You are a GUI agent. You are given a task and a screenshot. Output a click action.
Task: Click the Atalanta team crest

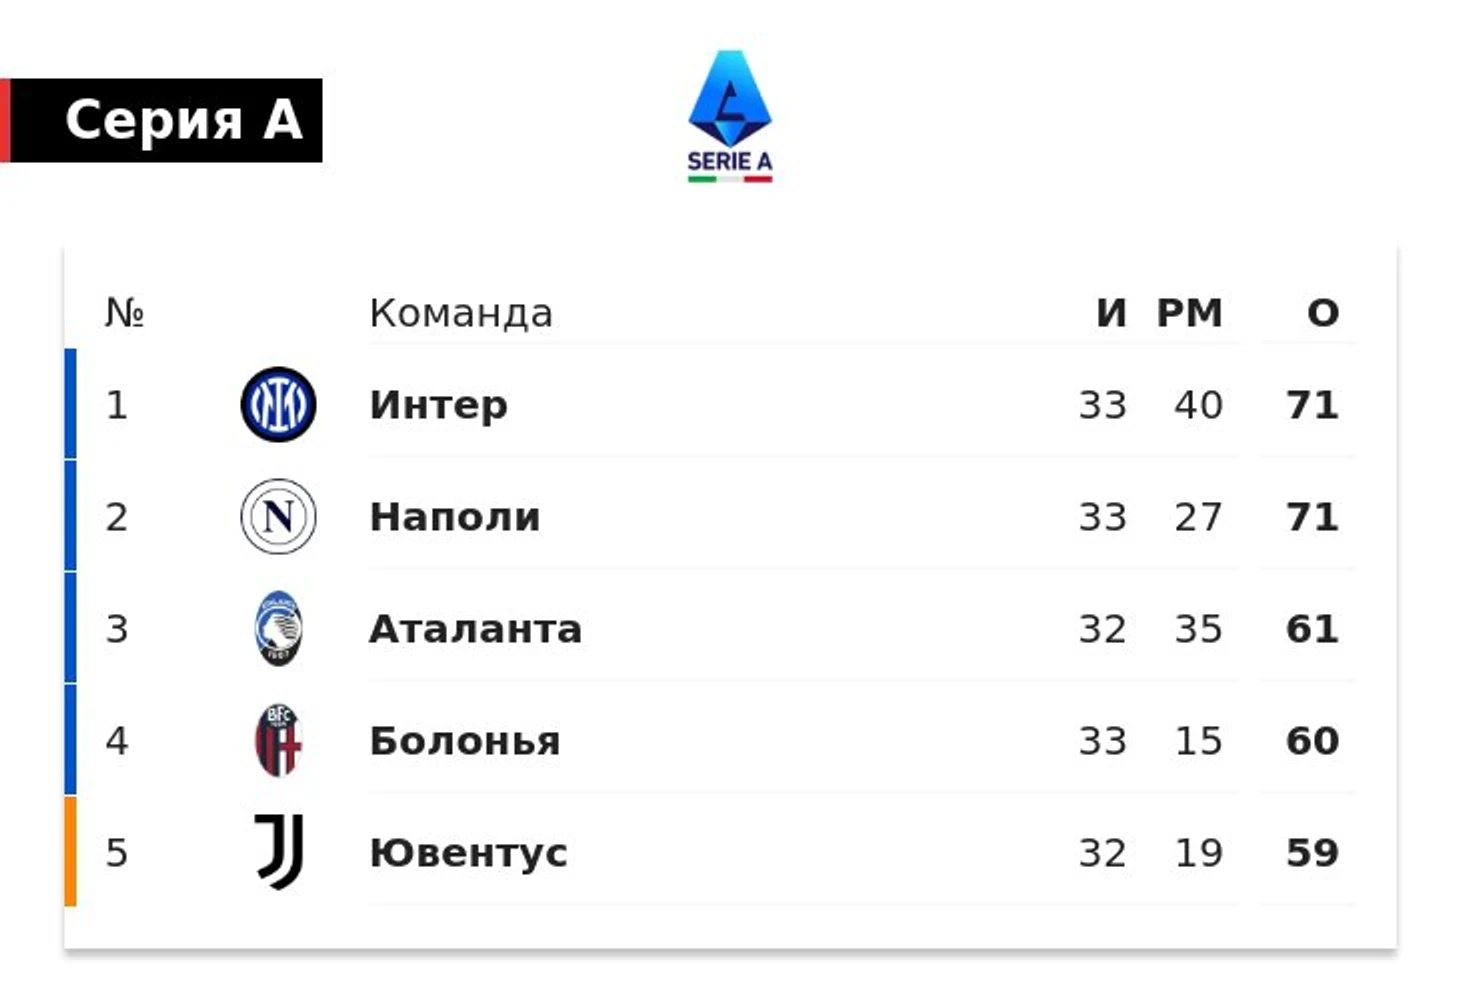278,629
